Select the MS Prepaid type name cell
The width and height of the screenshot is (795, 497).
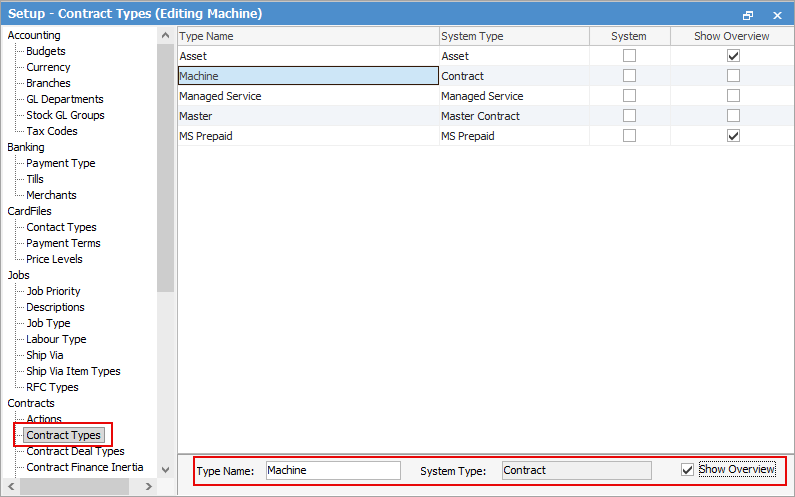tap(308, 136)
